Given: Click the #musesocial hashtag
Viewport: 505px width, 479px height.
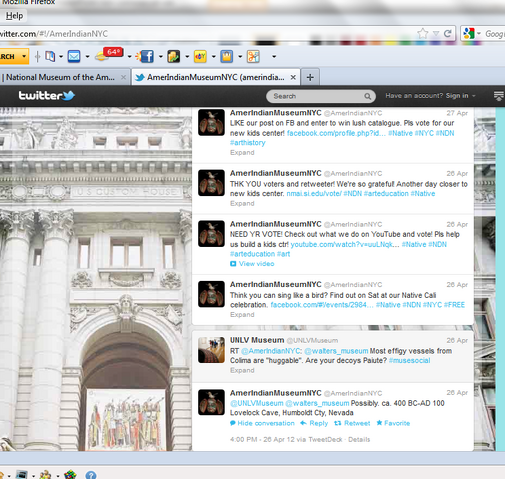Looking at the screenshot, I should point(409,360).
